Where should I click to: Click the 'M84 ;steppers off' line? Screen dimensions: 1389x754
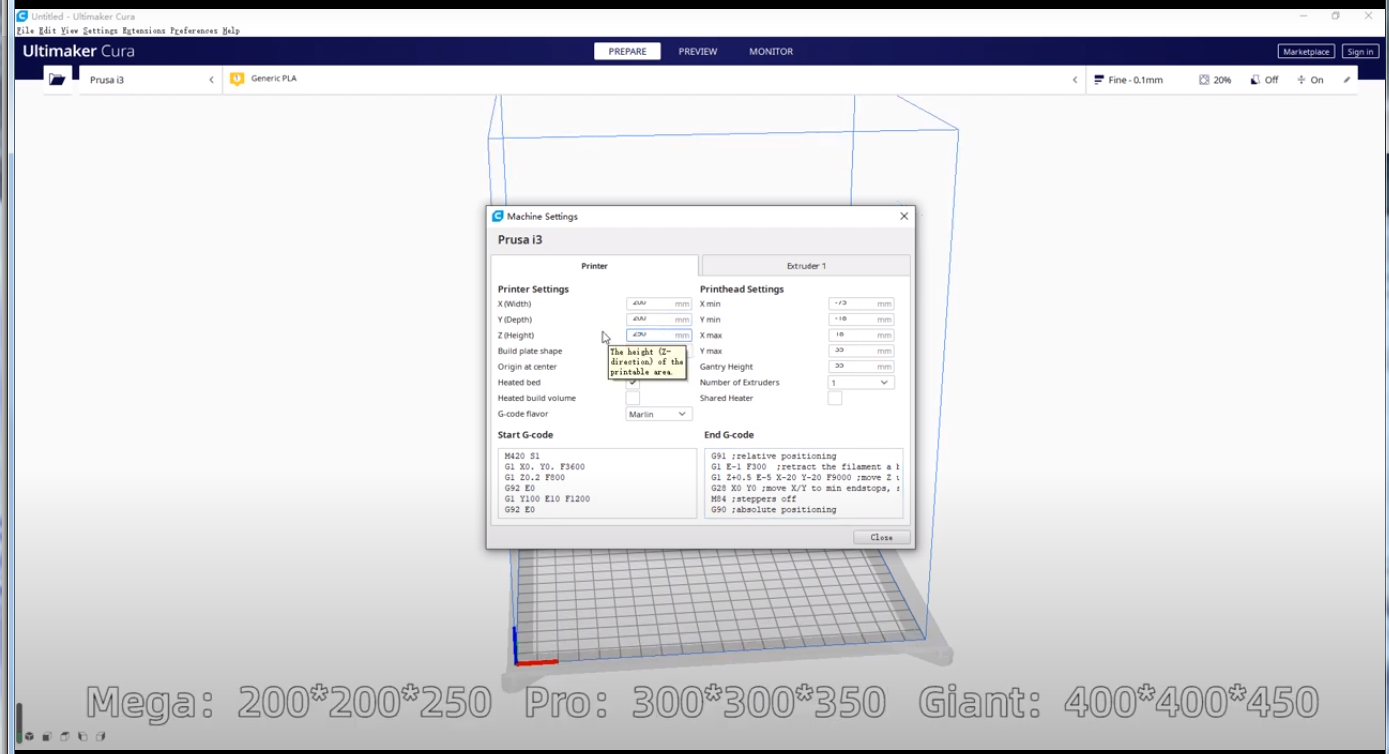coord(752,499)
